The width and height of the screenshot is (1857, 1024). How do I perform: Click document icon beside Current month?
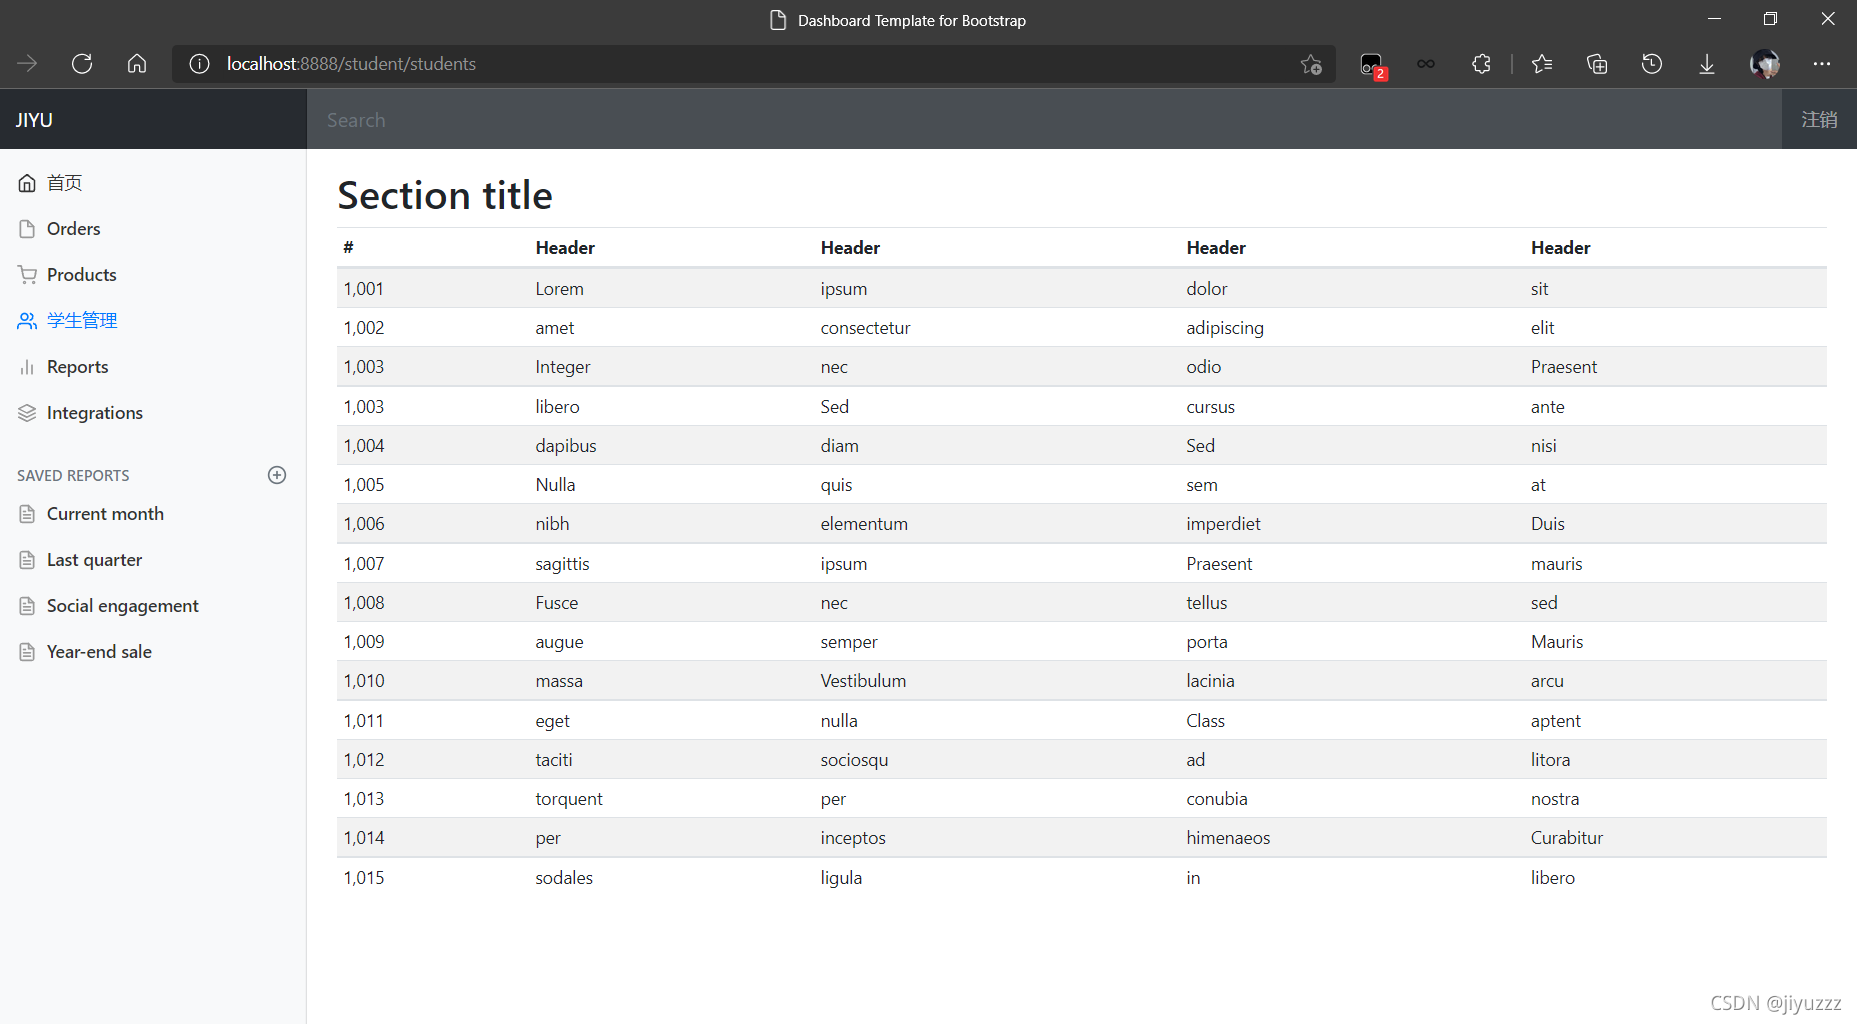click(x=27, y=514)
